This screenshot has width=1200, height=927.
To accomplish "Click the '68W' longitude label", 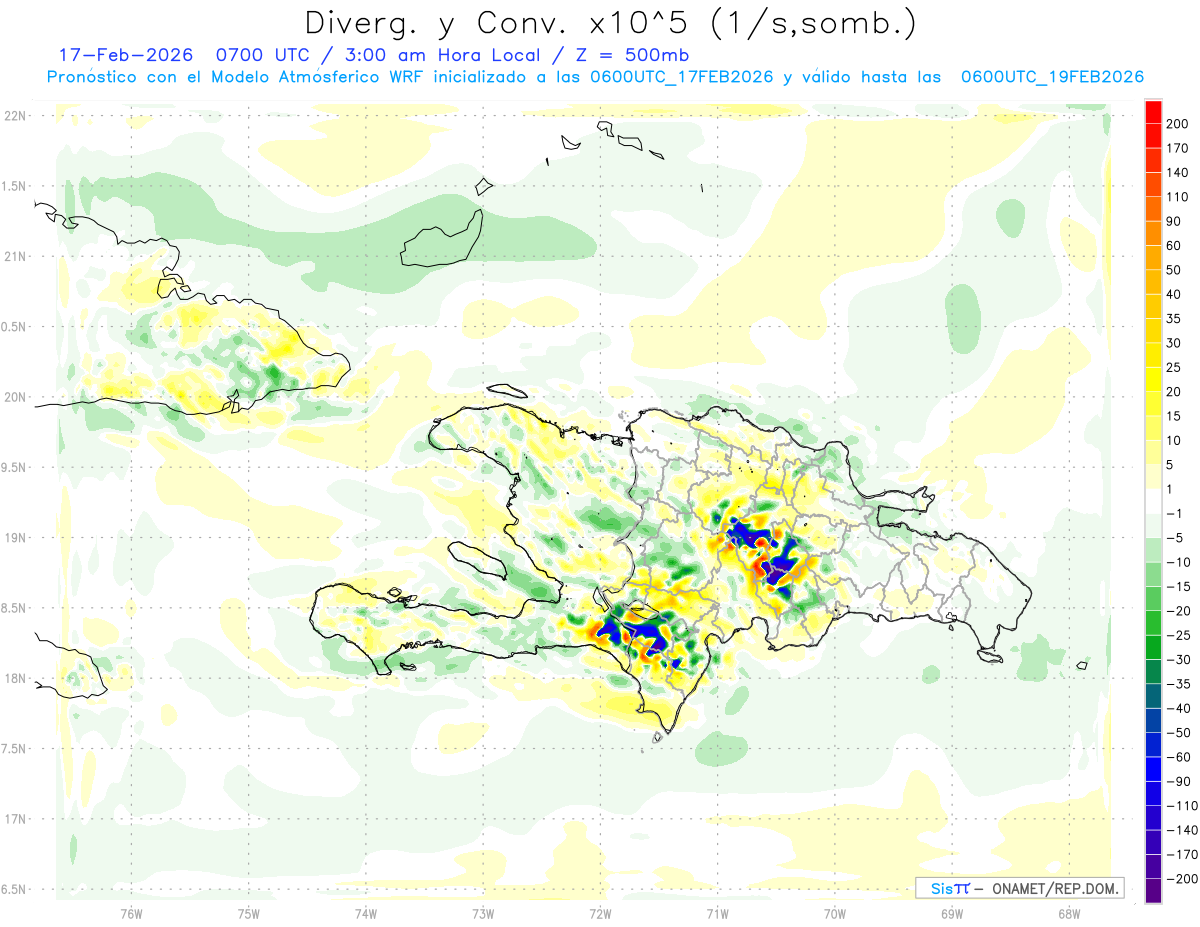I will 1069,913.
